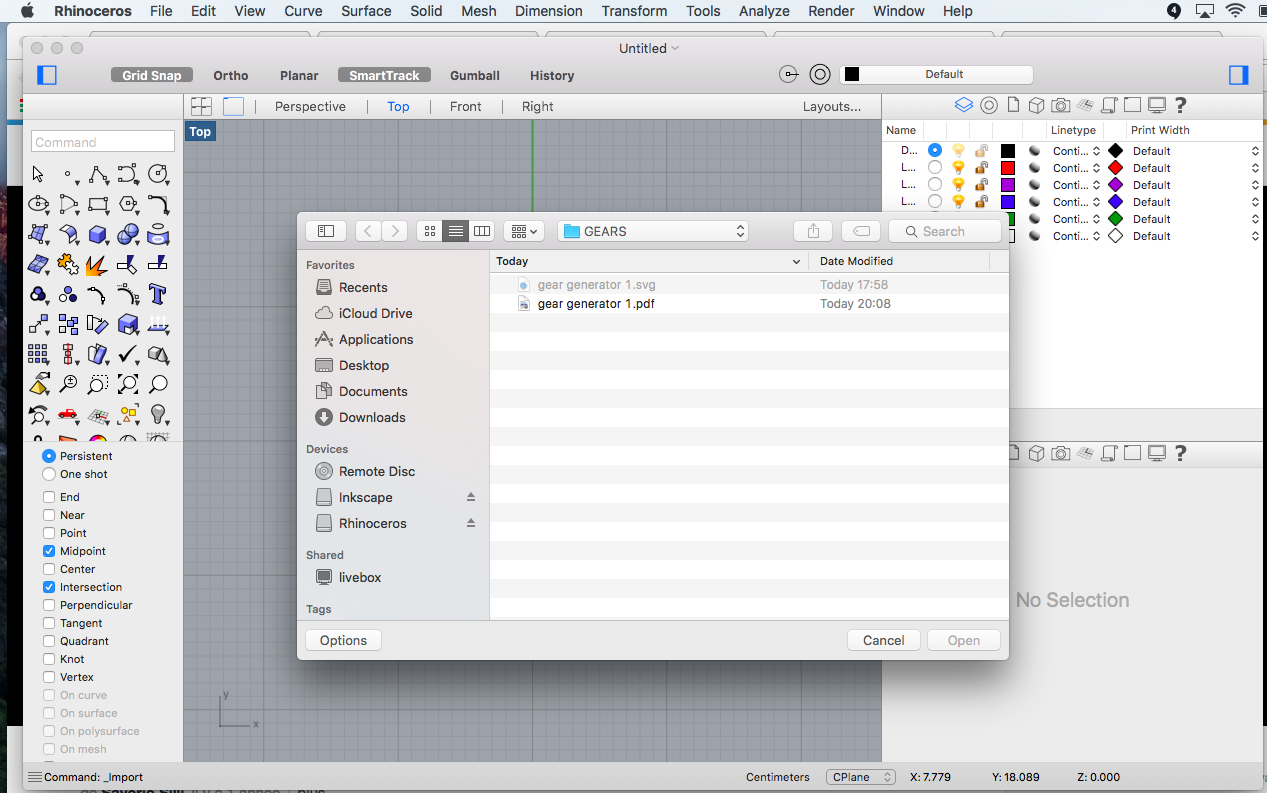Open the camera Named Views panel

[1061, 105]
